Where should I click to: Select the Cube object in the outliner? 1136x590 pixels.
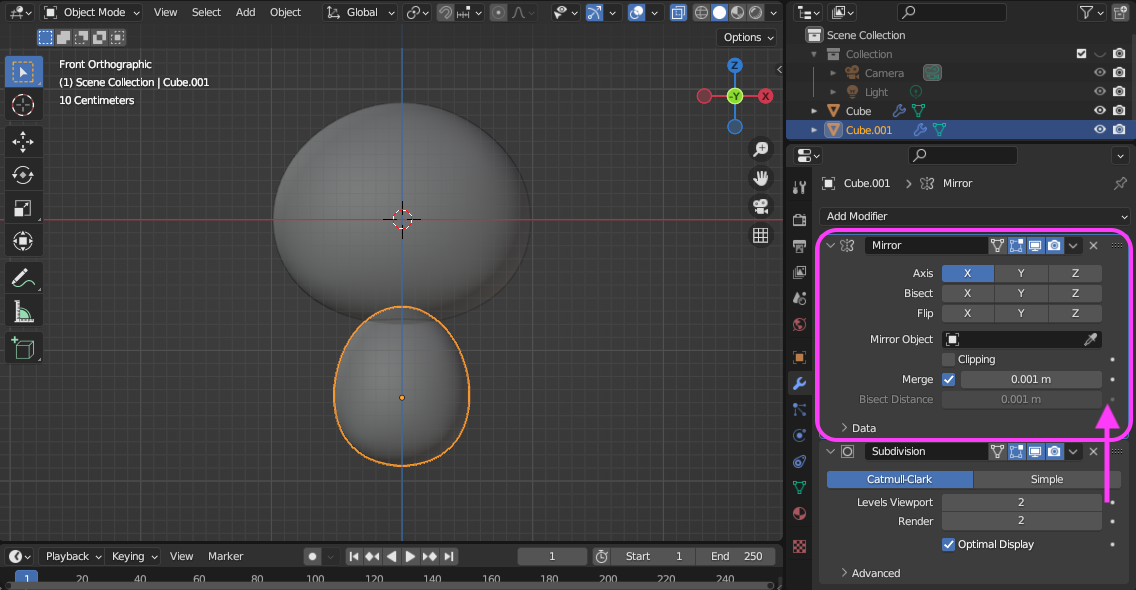(x=858, y=111)
